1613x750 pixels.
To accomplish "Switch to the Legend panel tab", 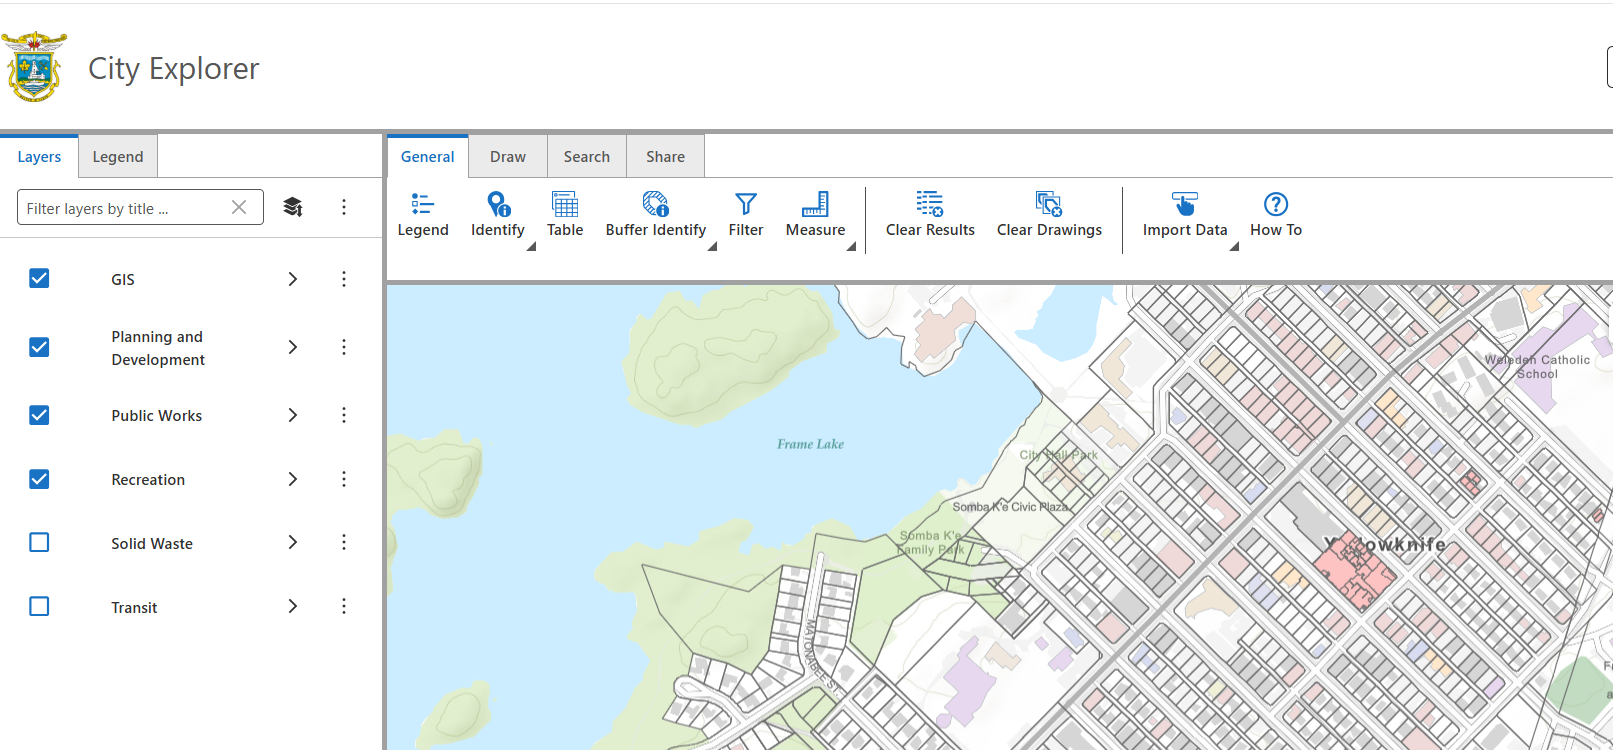I will (x=118, y=157).
